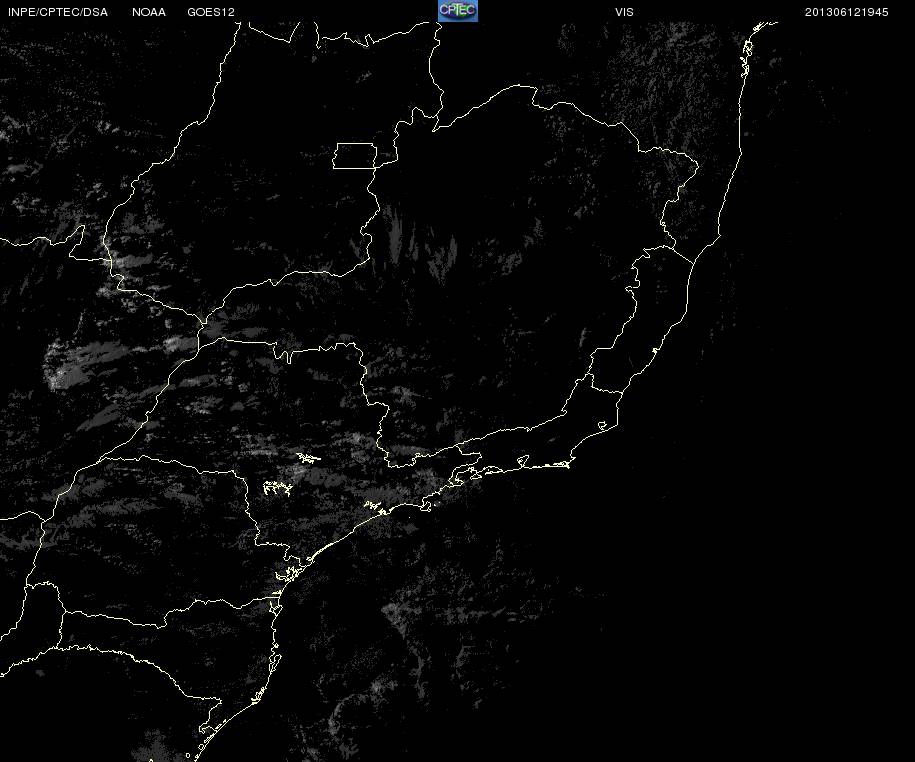Click the small rectangular Federal District outline
Viewport: 915px width, 762px height.
coord(355,156)
